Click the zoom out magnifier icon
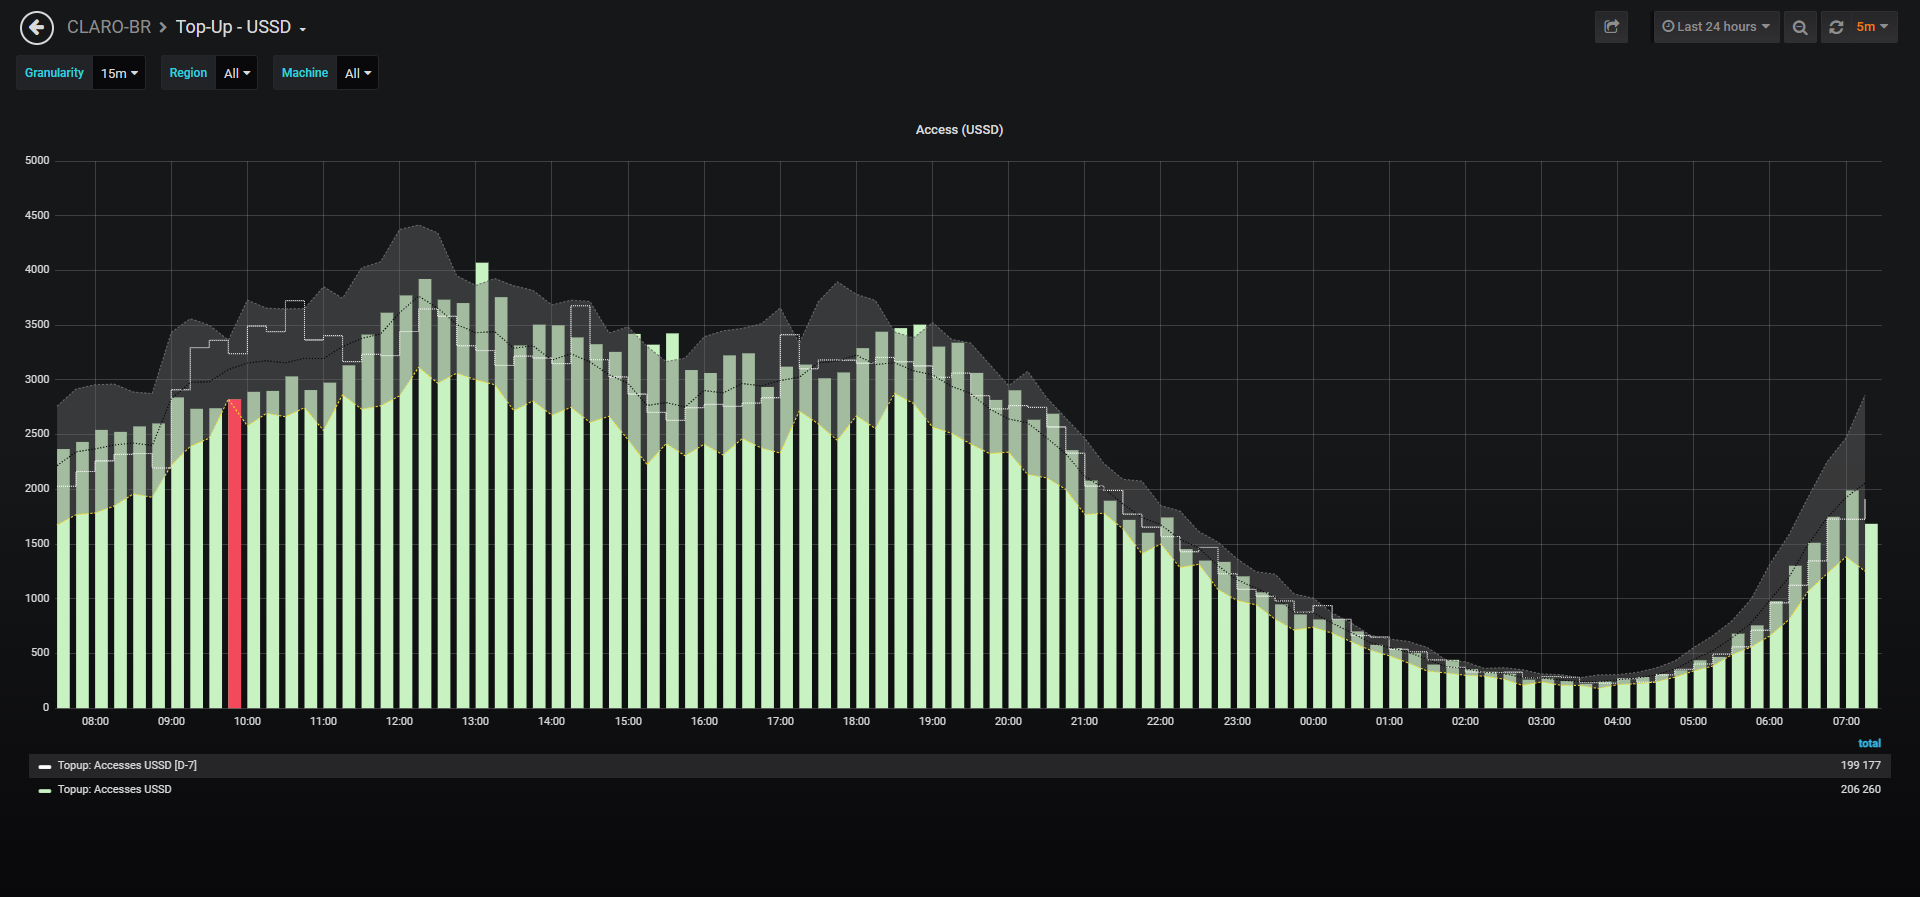This screenshot has width=1920, height=897. [1800, 27]
